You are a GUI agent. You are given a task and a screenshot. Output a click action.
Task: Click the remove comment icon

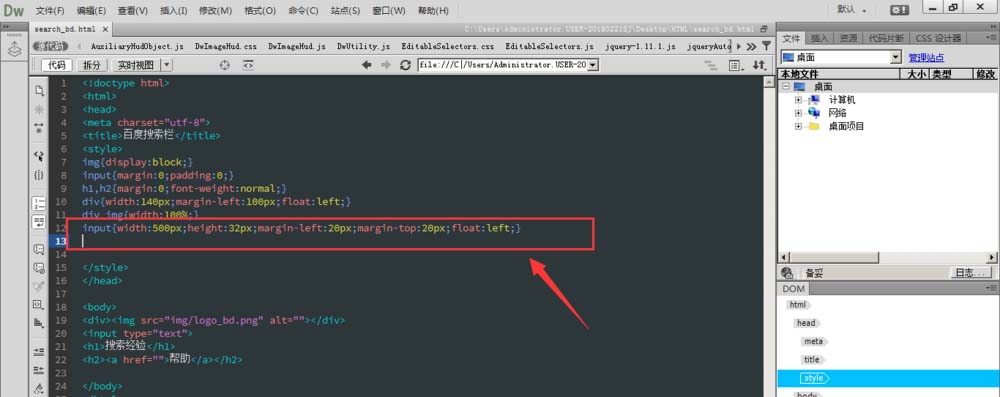39,267
